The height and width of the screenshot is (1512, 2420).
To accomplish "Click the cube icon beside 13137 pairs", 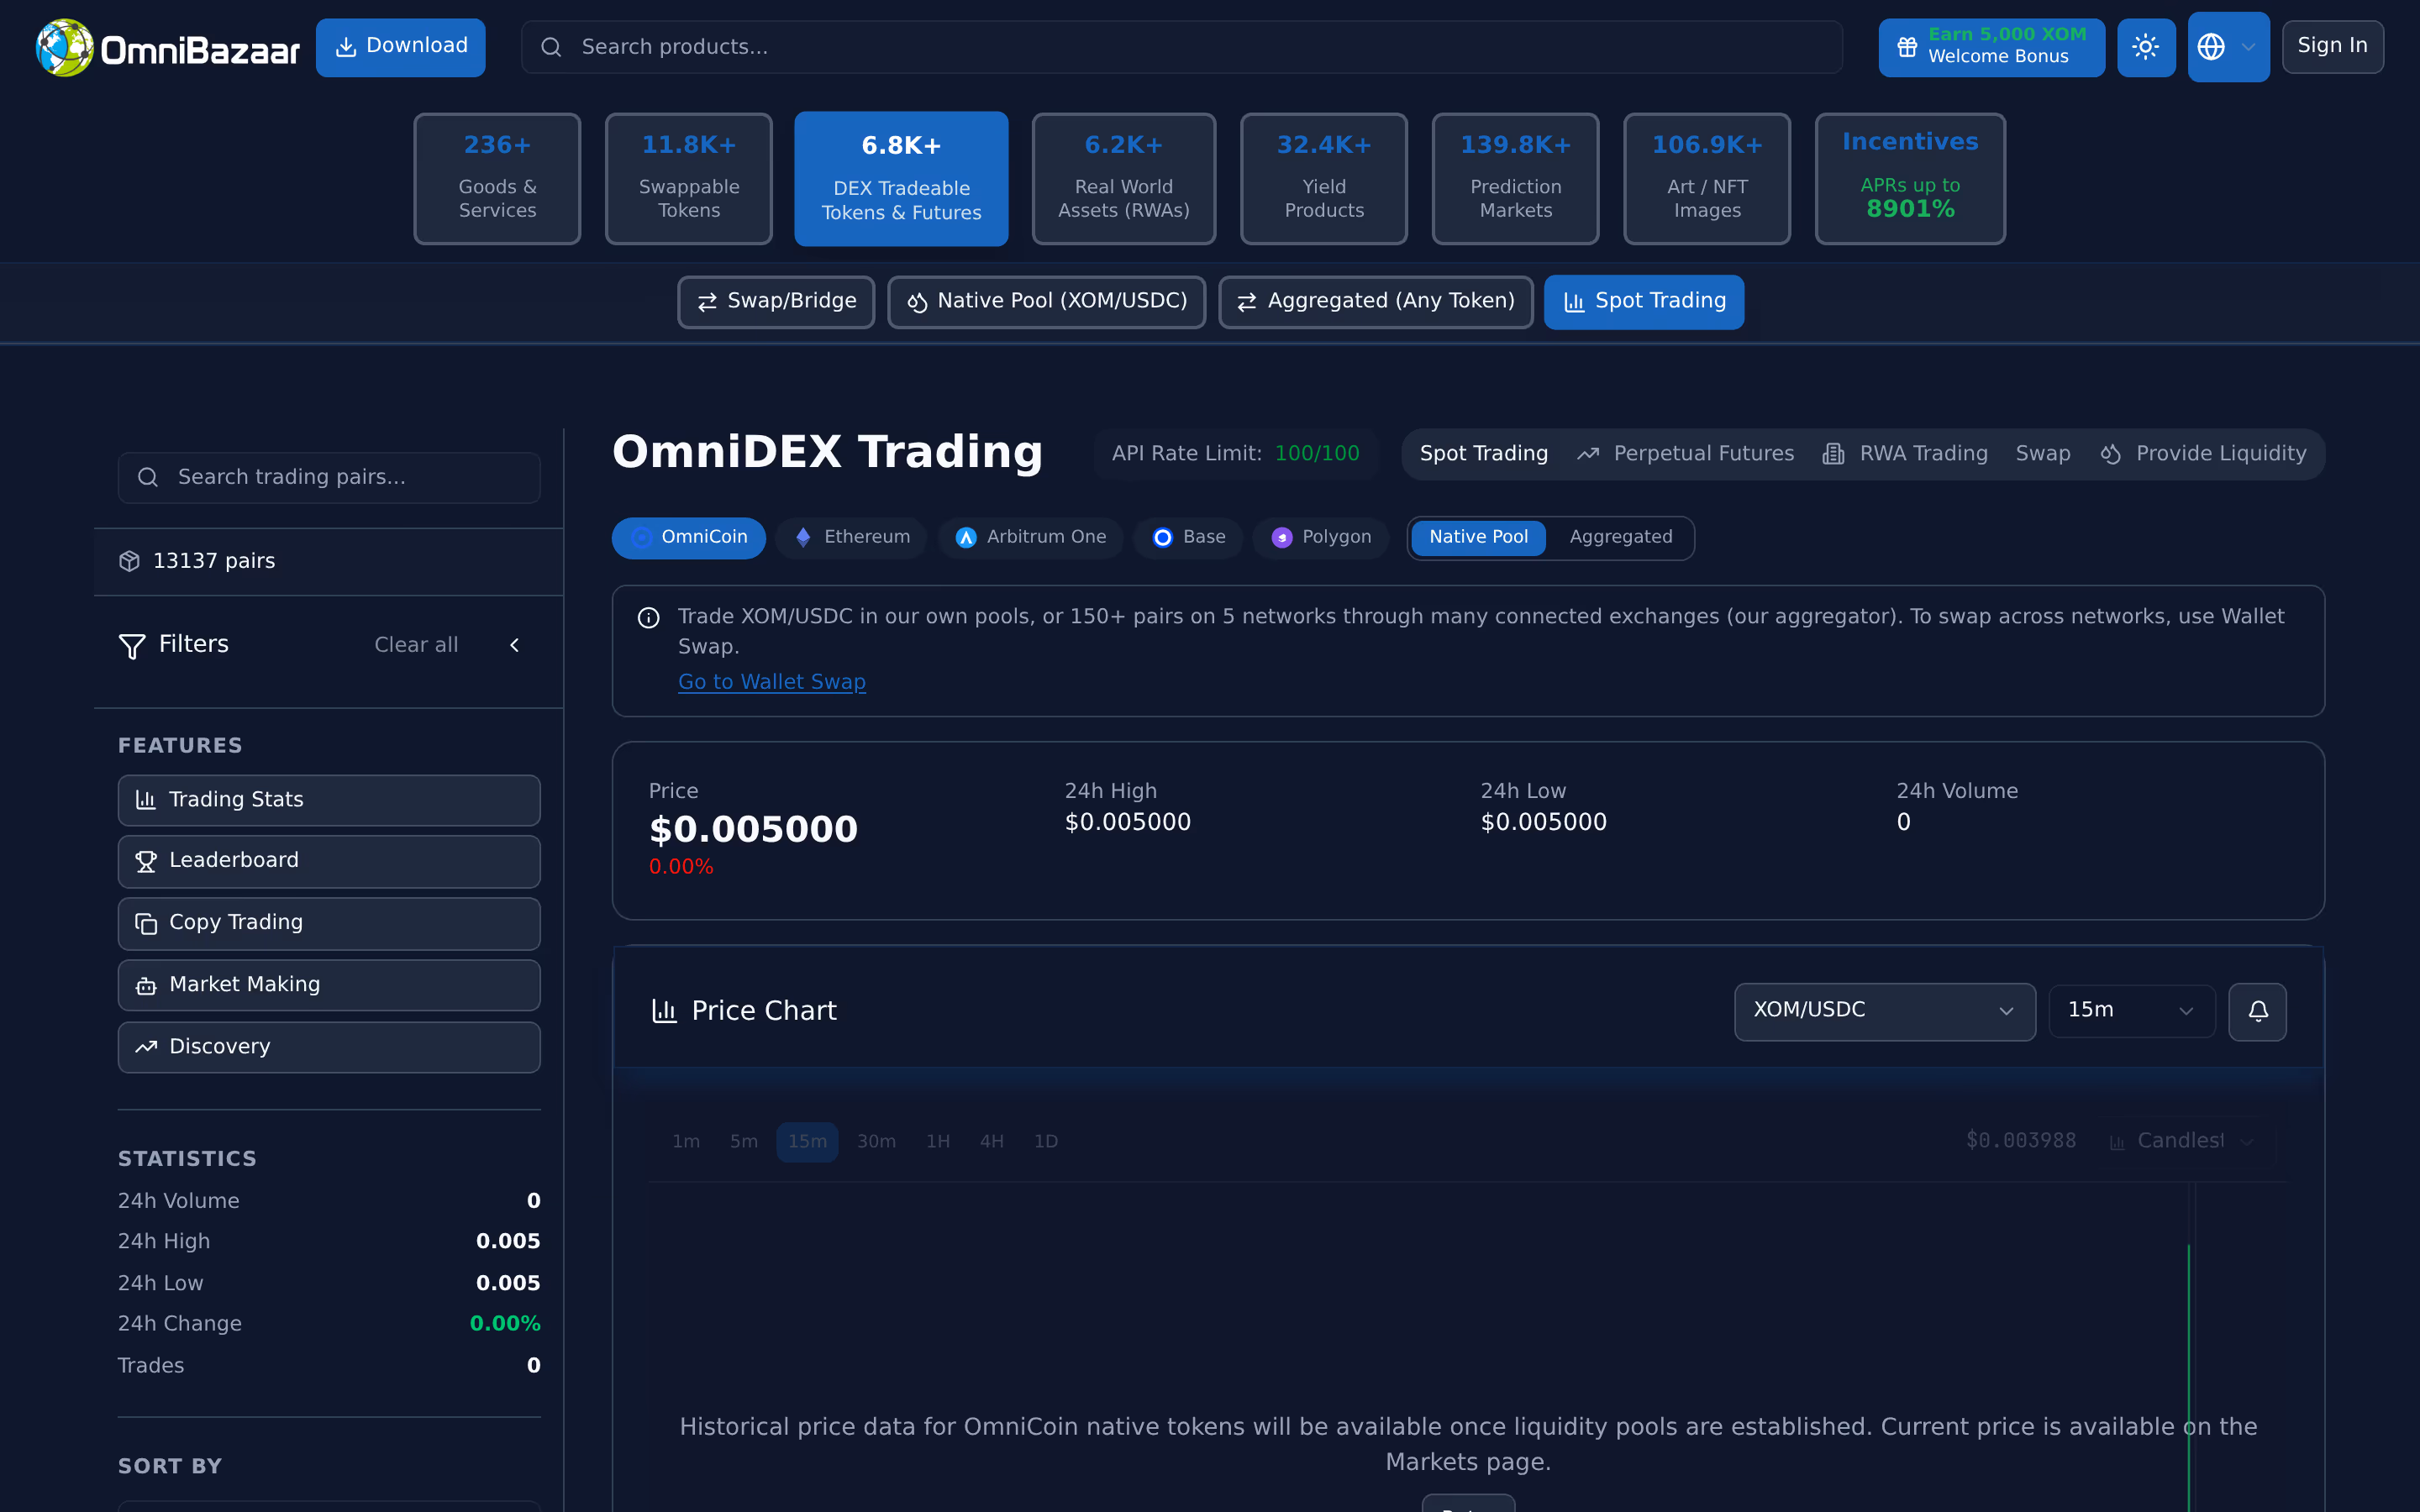I will (x=129, y=561).
